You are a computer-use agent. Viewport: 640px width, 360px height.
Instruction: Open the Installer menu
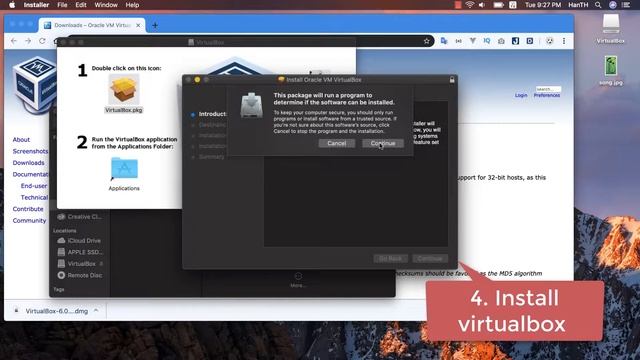[x=36, y=5]
